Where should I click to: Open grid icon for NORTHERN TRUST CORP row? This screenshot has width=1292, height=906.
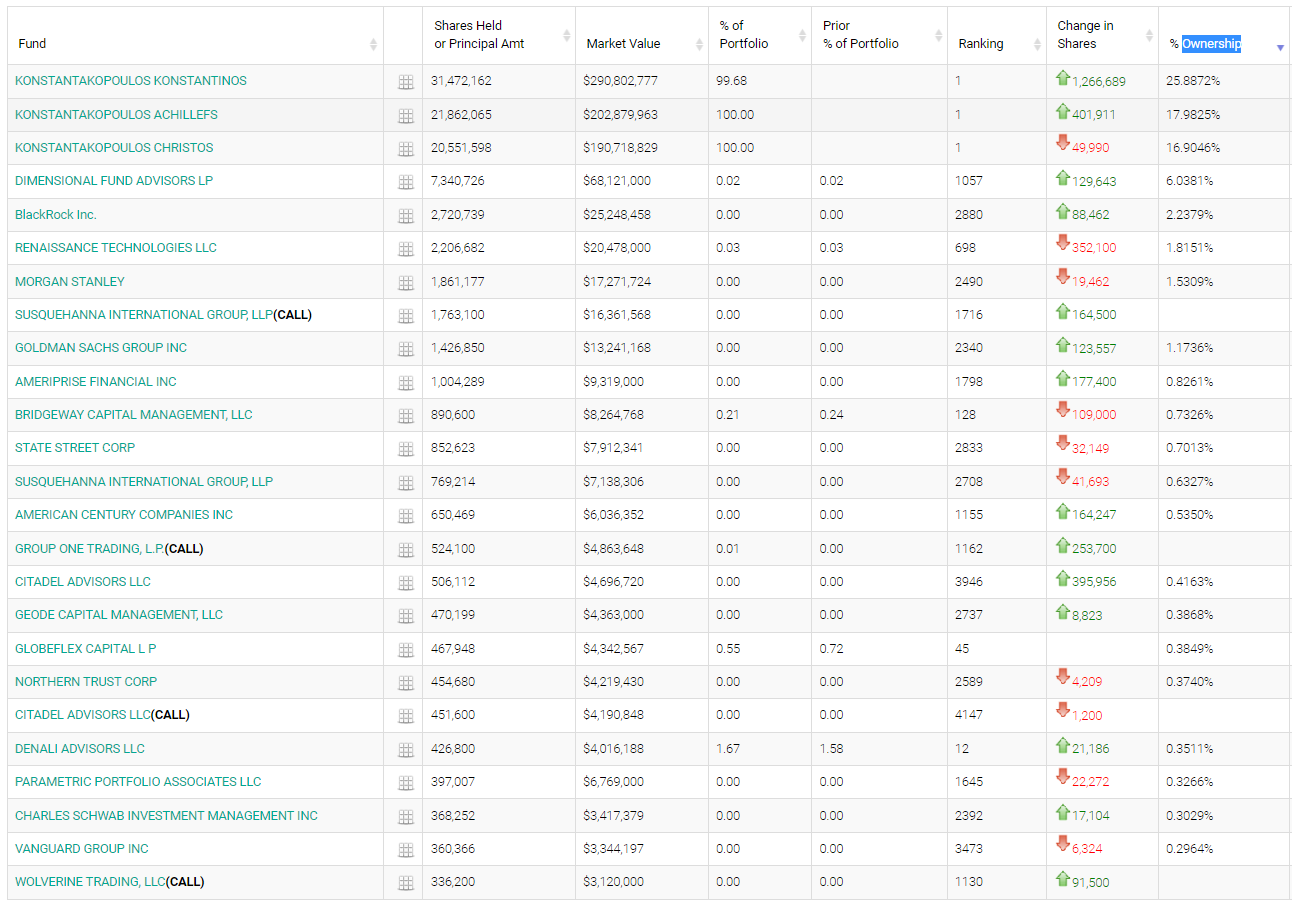pos(405,683)
